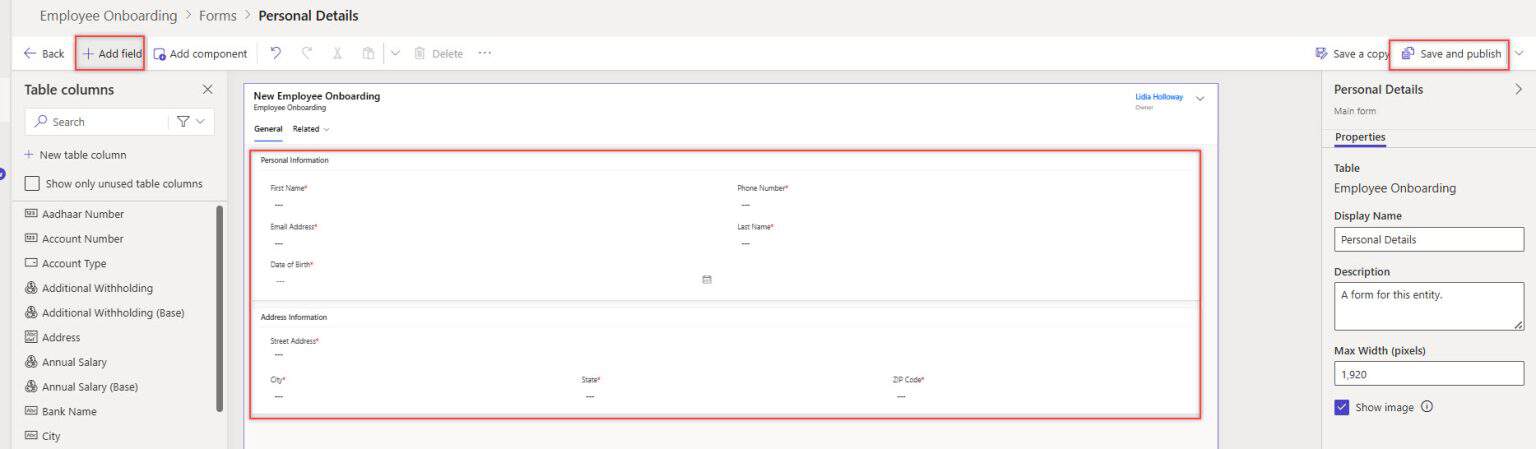Select the Date of Birth field
The width and height of the screenshot is (1536, 449).
click(x=490, y=273)
